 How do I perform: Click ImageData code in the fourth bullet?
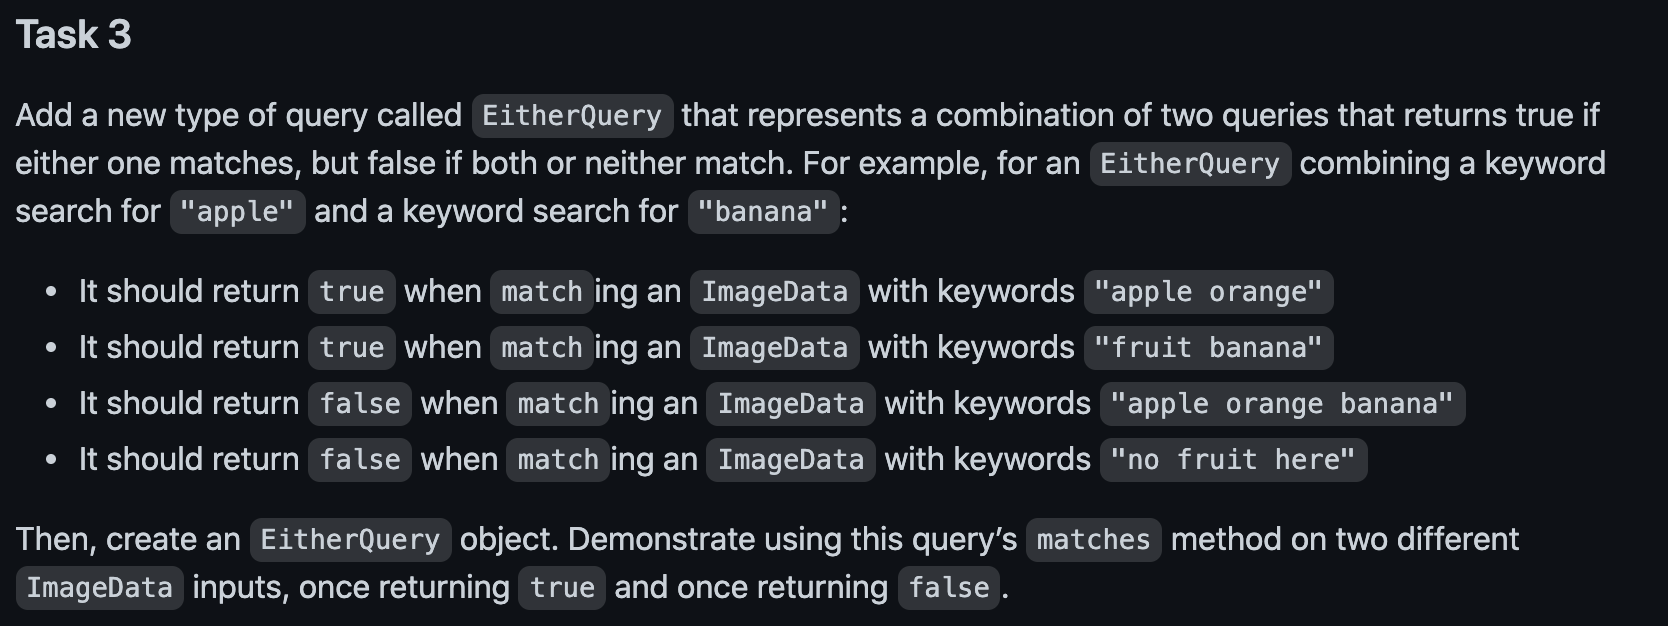coord(791,460)
